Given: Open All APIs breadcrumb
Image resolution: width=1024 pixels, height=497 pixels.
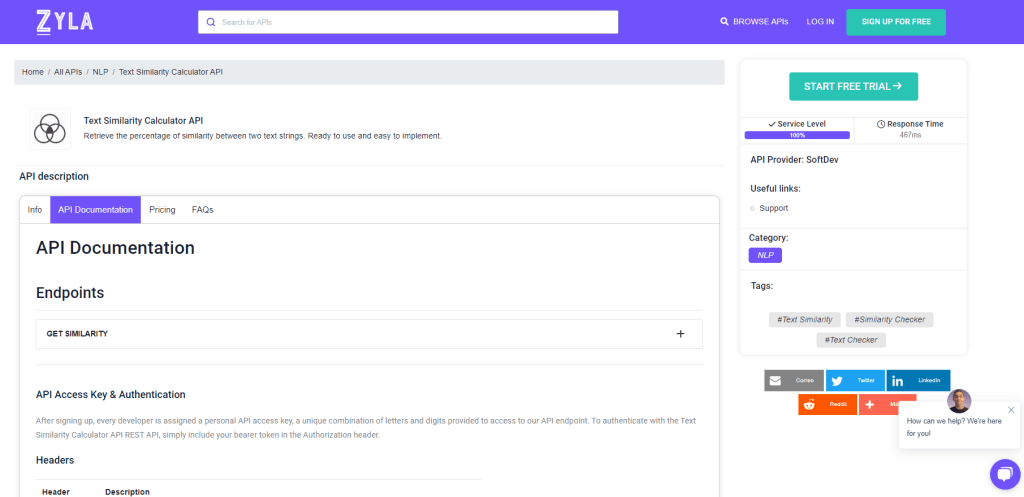Looking at the screenshot, I should (68, 72).
